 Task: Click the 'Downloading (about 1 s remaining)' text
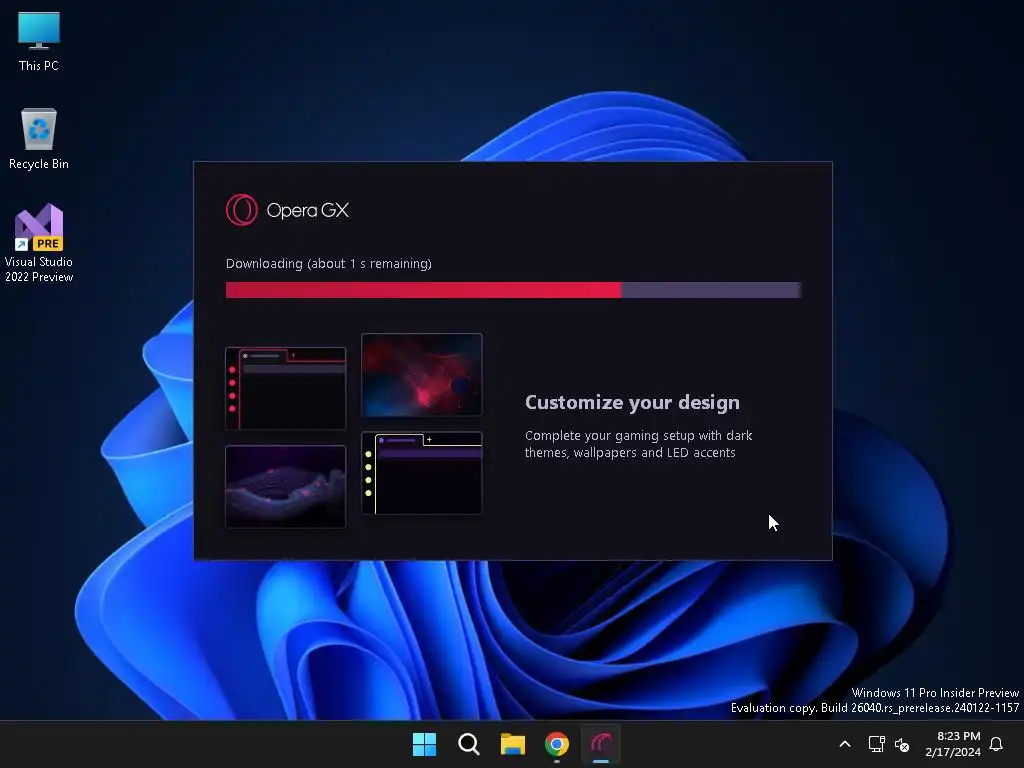coord(328,263)
